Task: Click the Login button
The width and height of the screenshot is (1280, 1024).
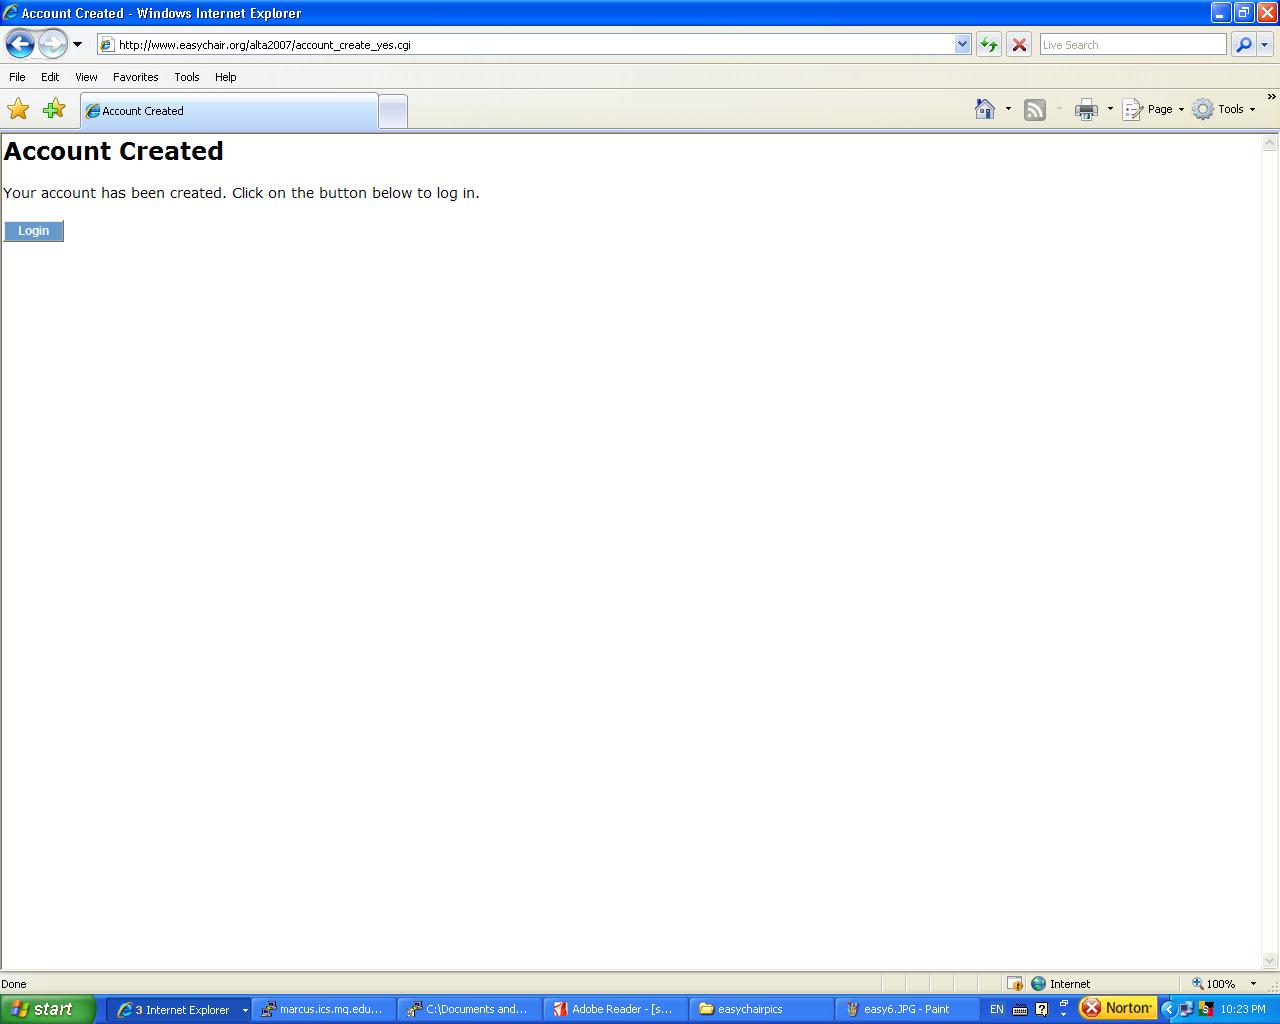Action: pos(33,231)
